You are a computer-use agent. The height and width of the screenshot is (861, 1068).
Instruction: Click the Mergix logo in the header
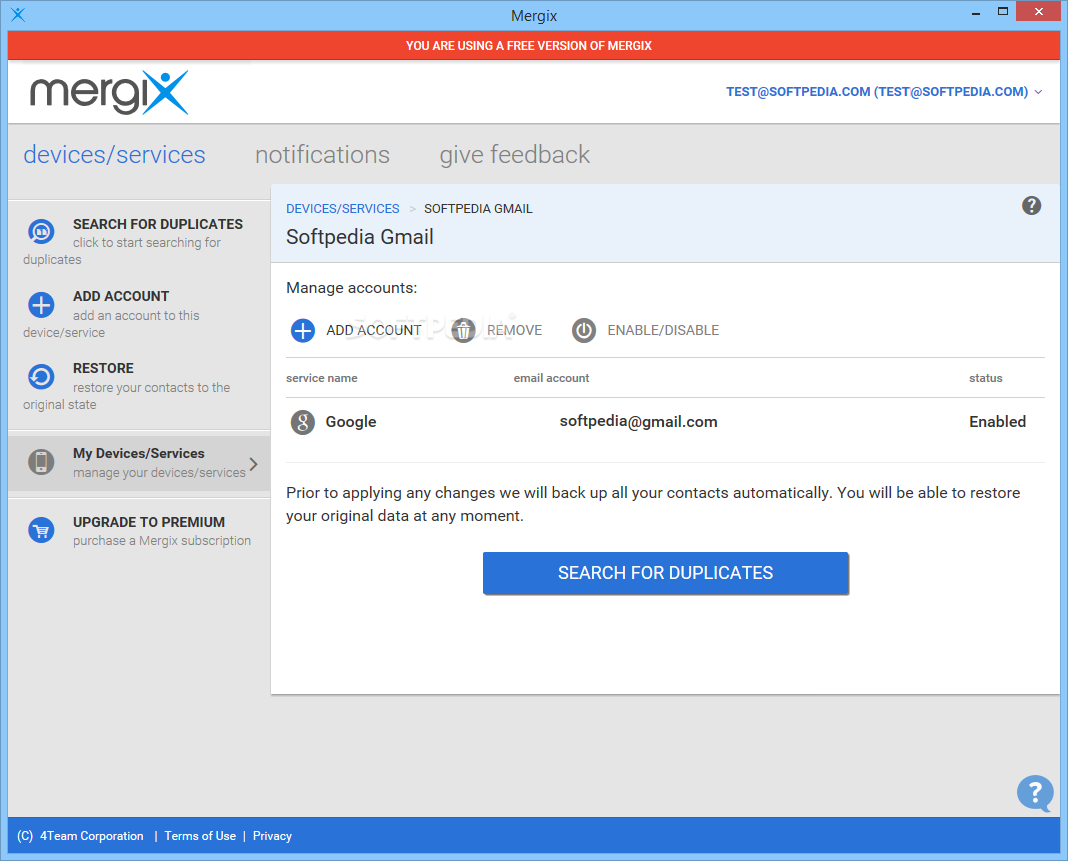tap(109, 92)
